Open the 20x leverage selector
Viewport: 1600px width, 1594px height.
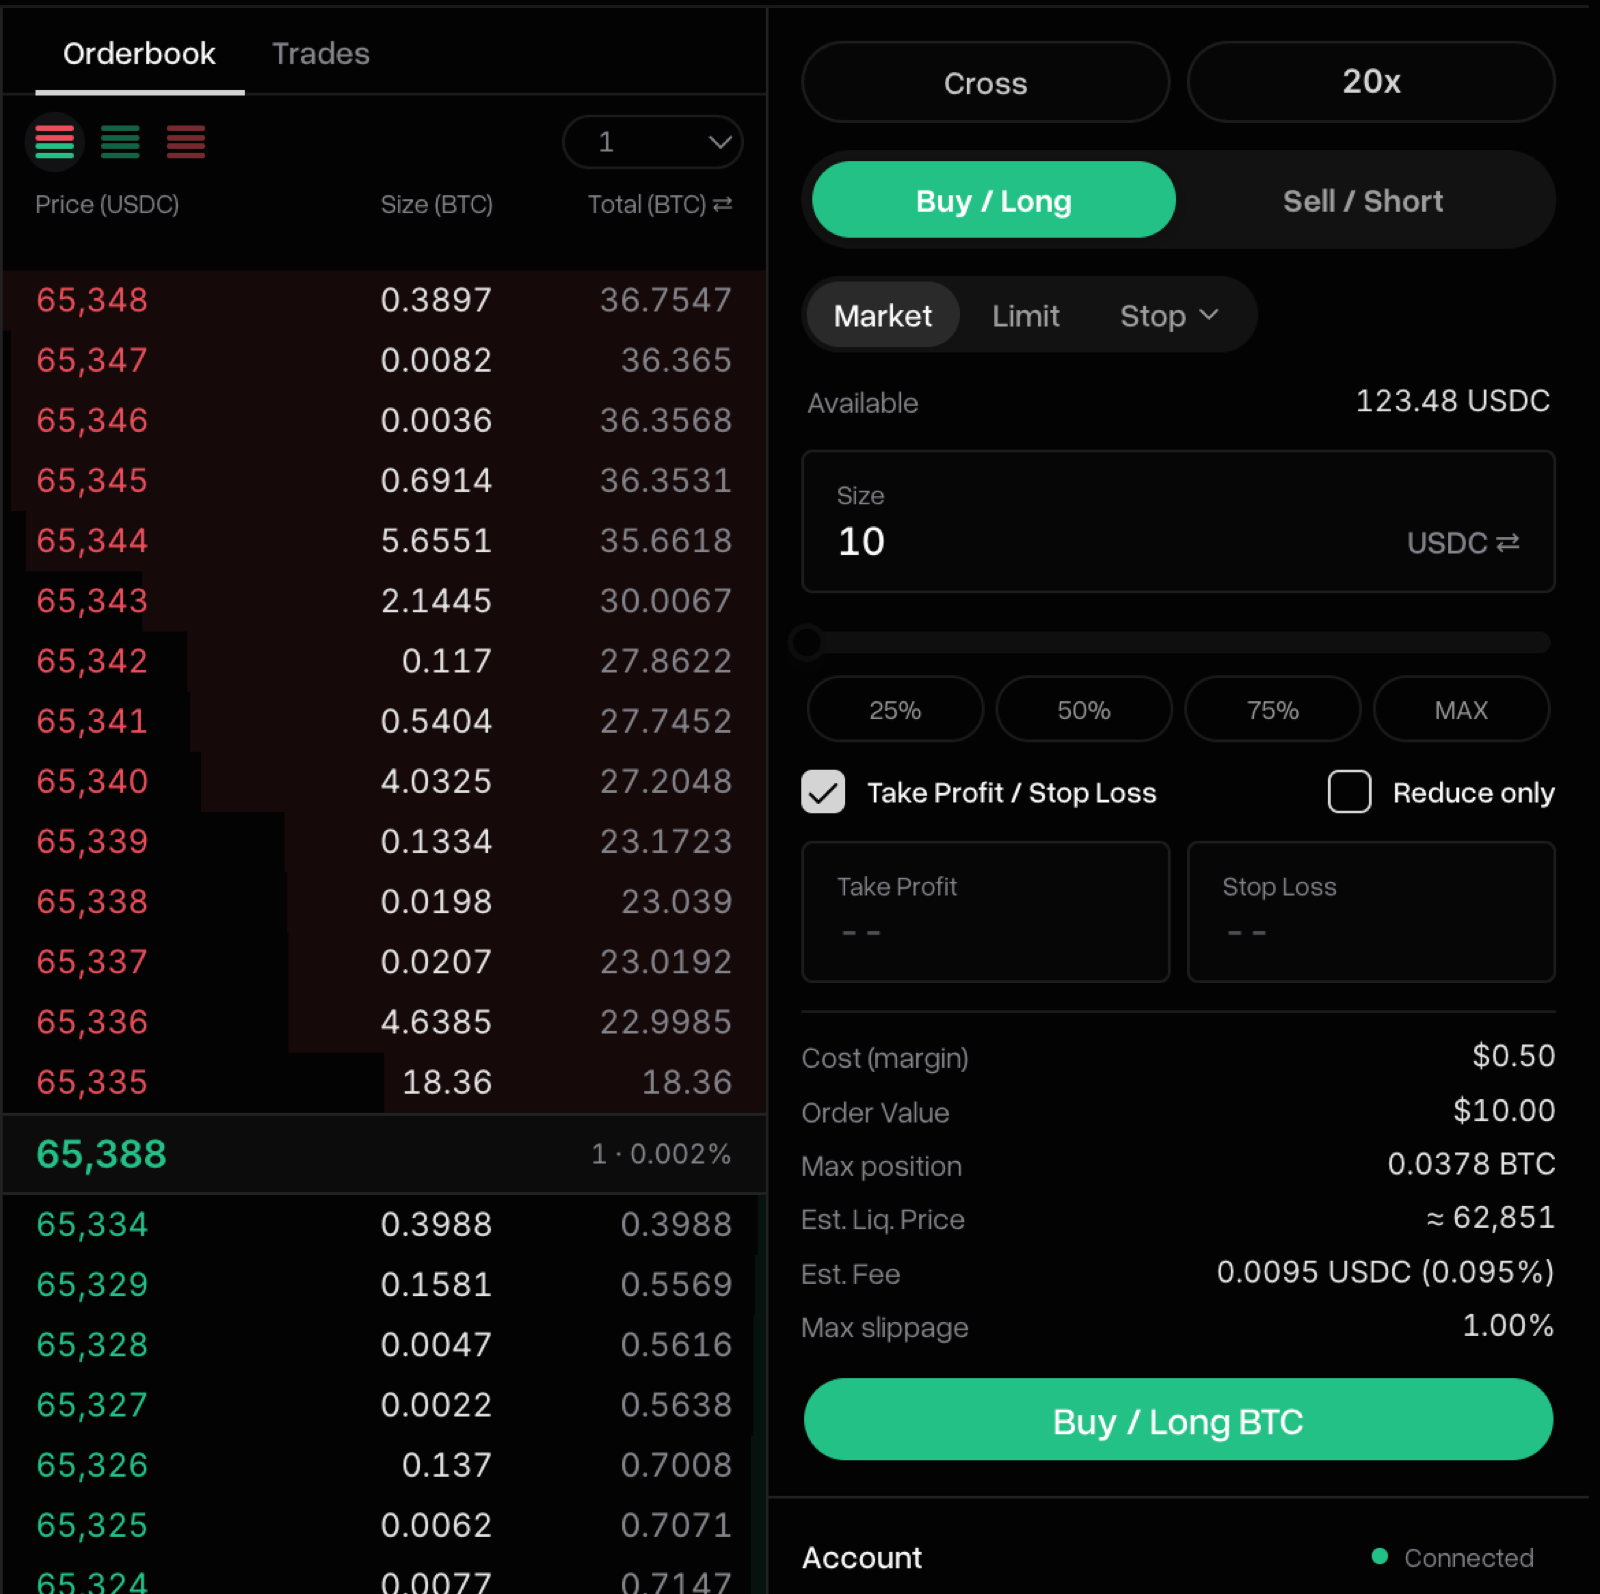point(1370,82)
